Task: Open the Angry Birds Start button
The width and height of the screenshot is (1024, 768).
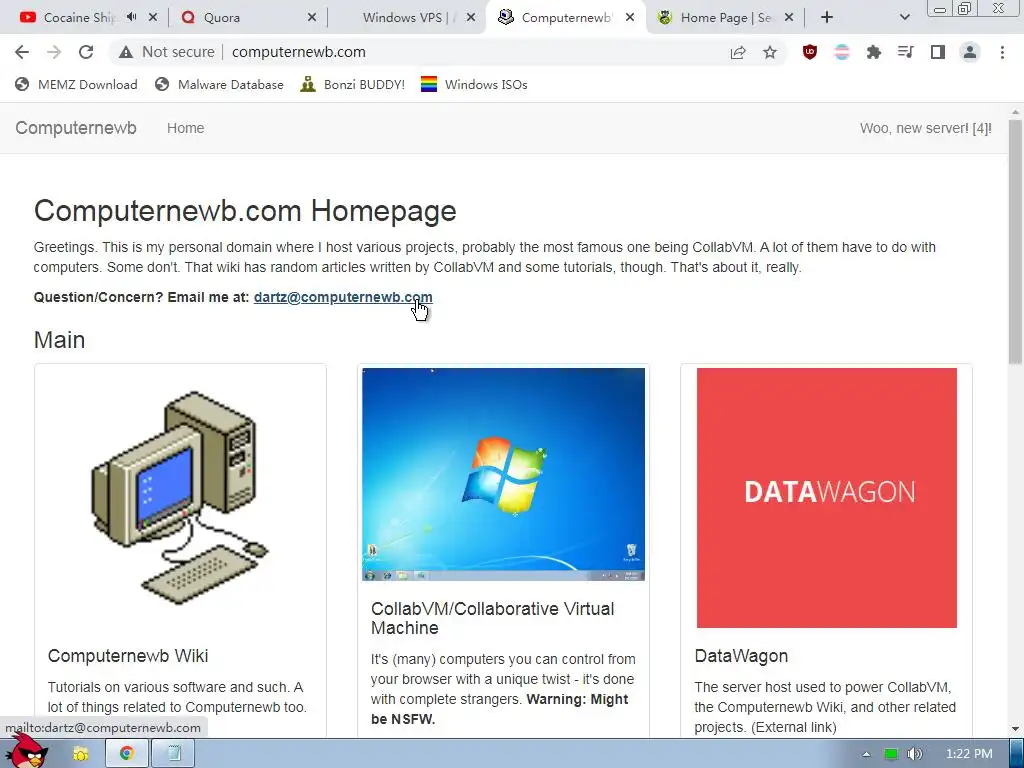Action: [x=29, y=752]
